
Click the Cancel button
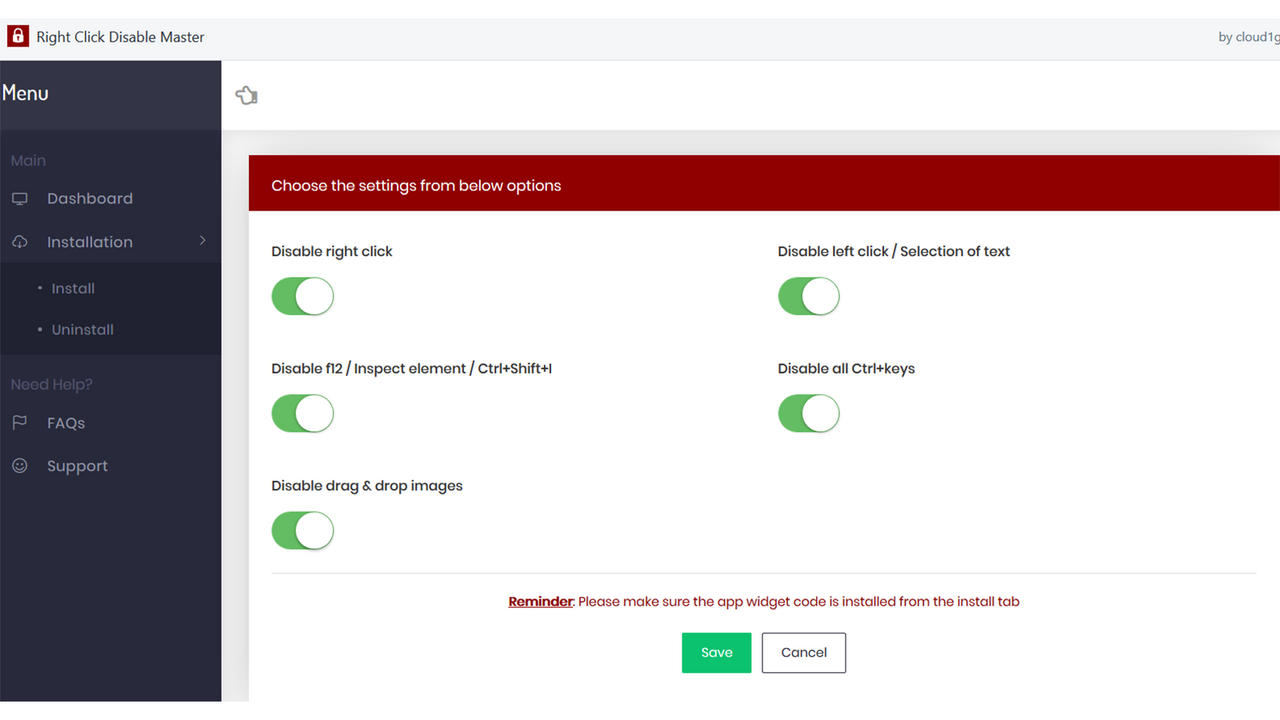point(804,653)
